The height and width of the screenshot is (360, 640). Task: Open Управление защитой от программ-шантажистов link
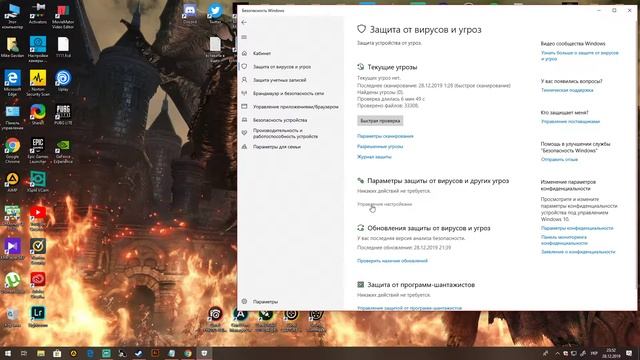[x=409, y=308]
